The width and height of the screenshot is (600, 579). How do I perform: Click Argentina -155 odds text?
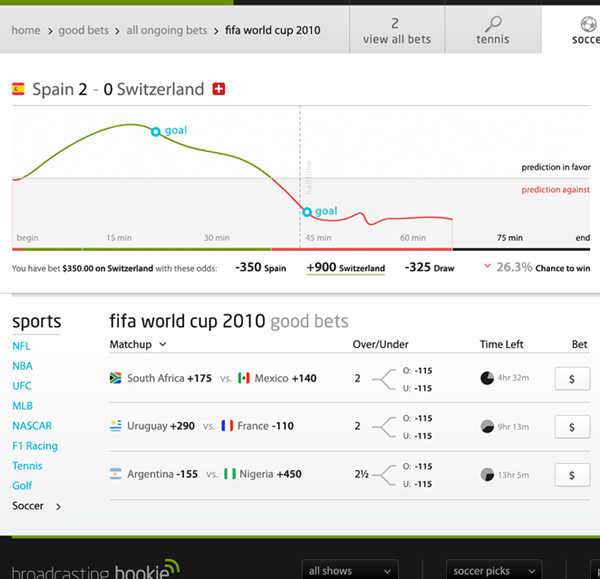coord(163,474)
